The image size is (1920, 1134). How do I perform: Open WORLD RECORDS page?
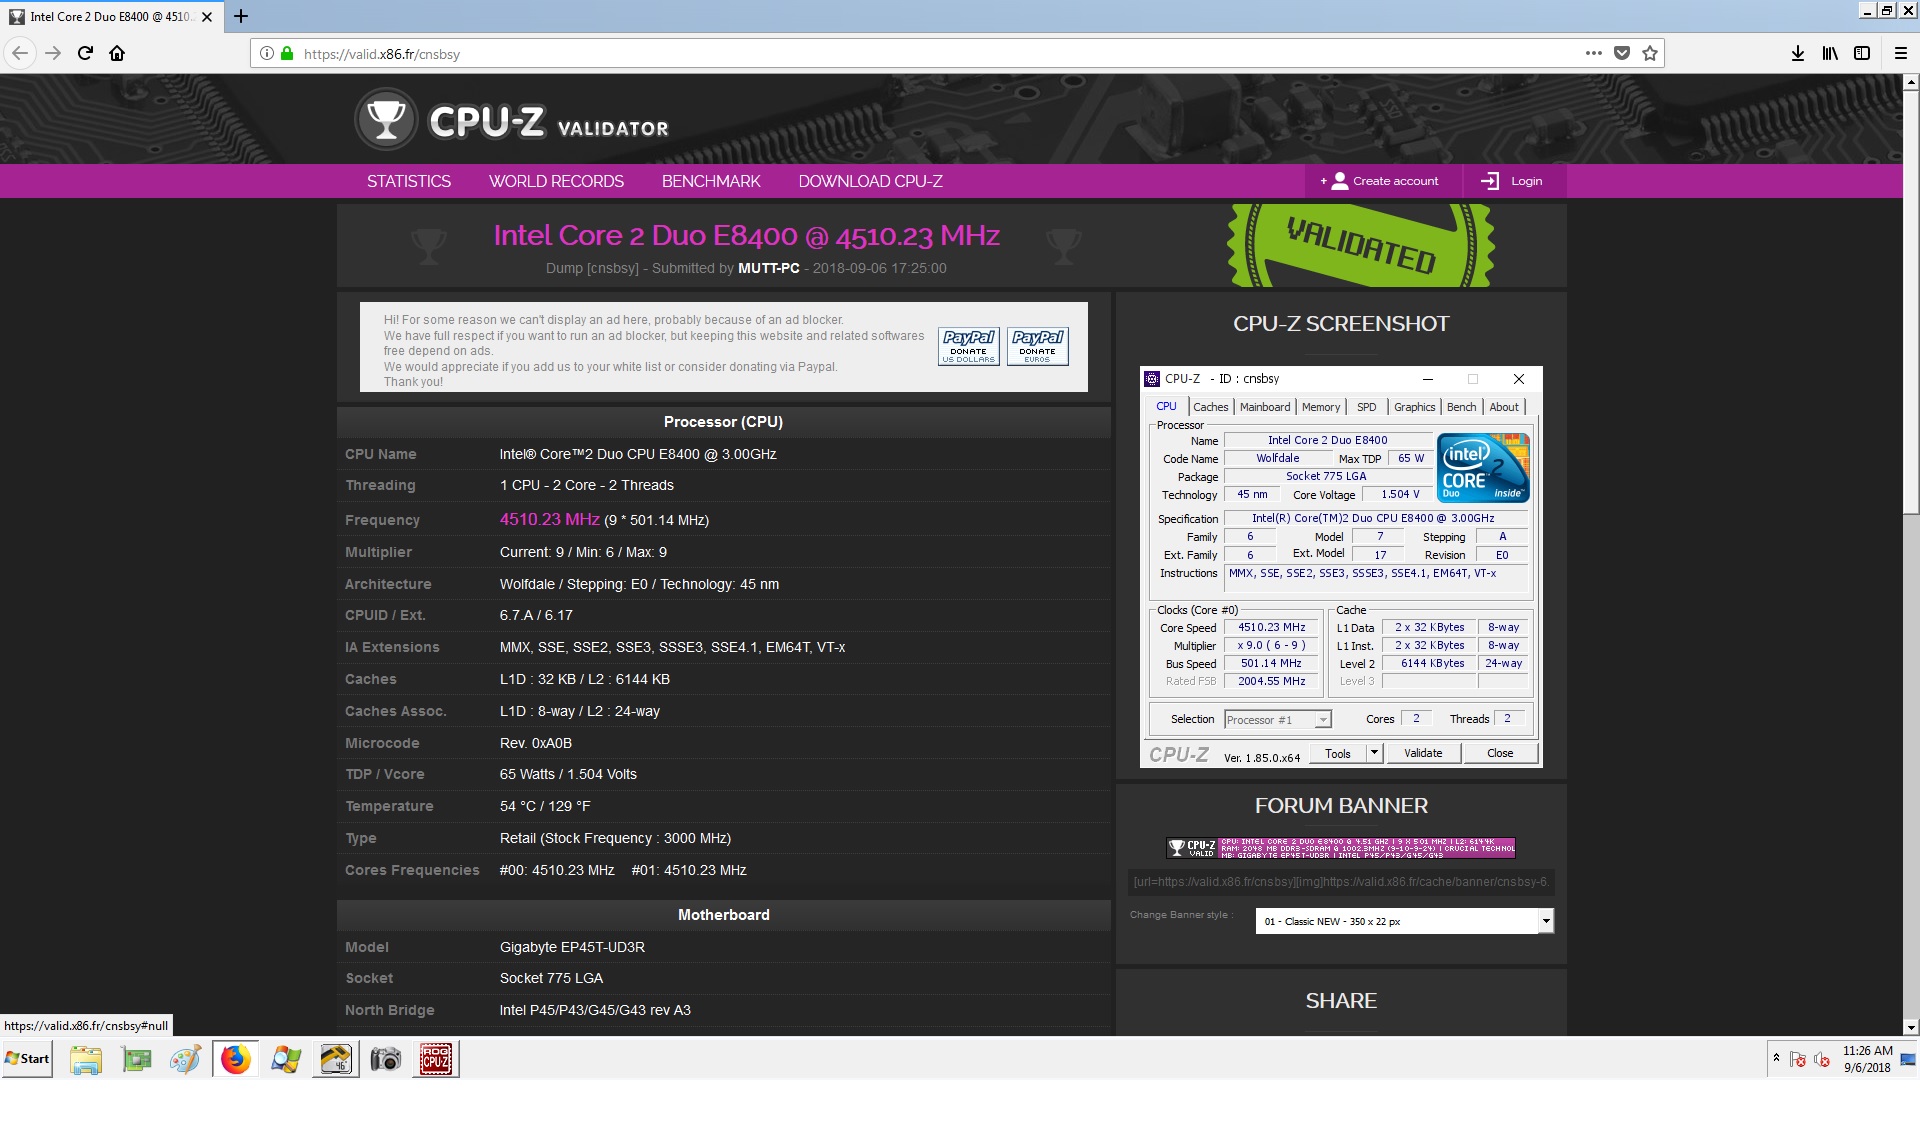coord(556,181)
